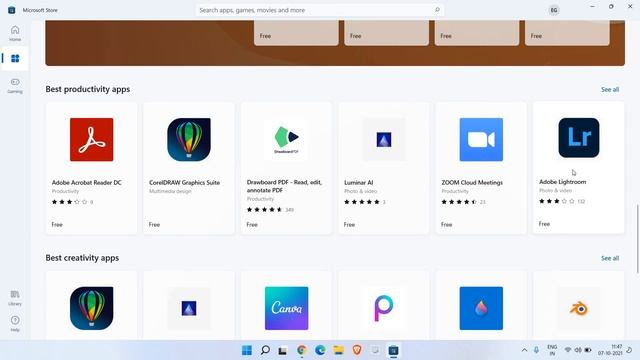The width and height of the screenshot is (640, 360).
Task: Click the Adobe Acrobat Reader DC title
Action: click(87, 182)
